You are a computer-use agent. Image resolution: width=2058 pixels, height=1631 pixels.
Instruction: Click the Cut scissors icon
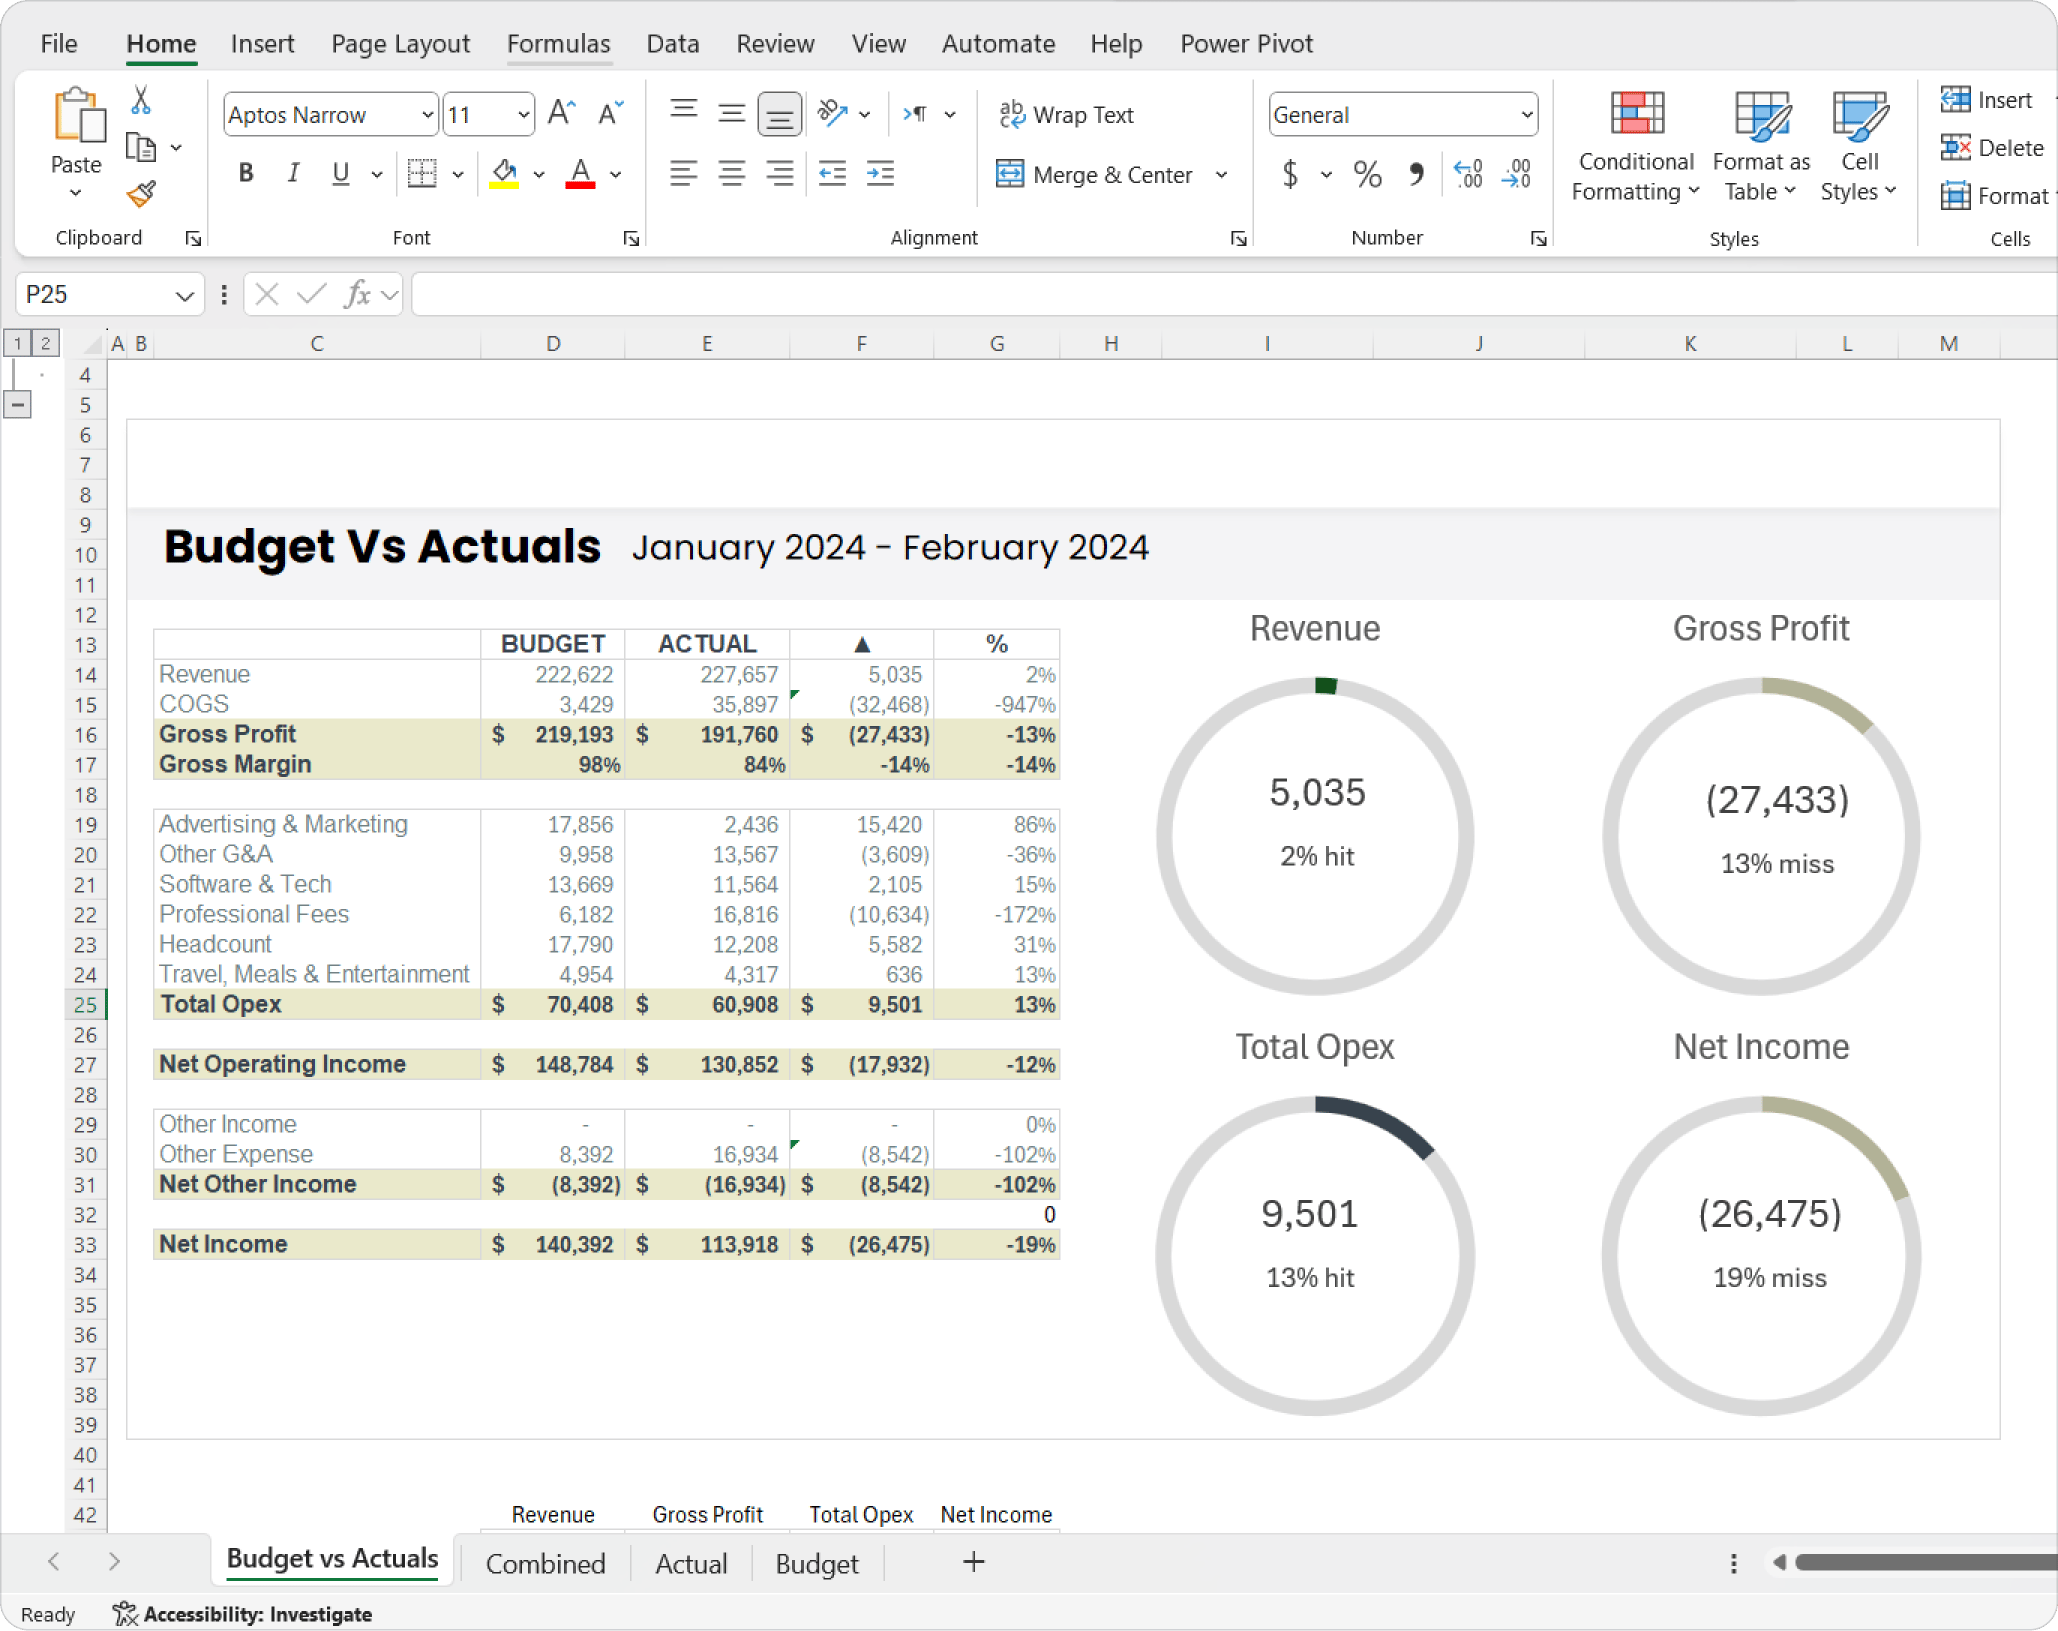(141, 100)
